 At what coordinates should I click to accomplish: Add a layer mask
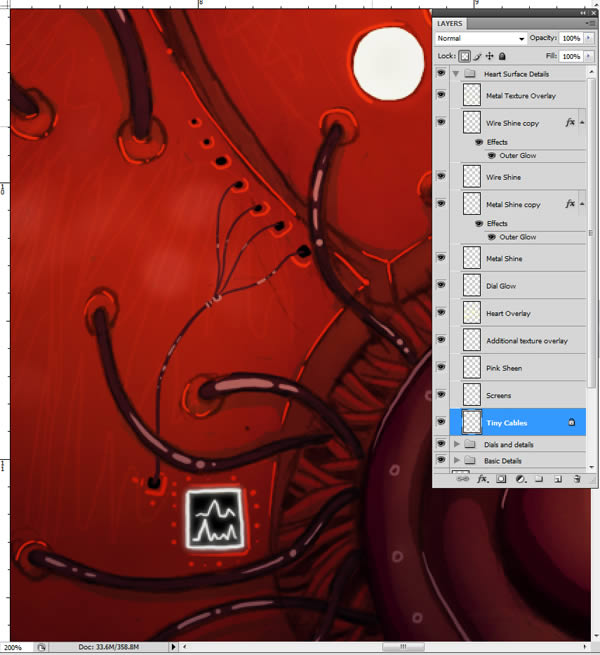[x=501, y=479]
